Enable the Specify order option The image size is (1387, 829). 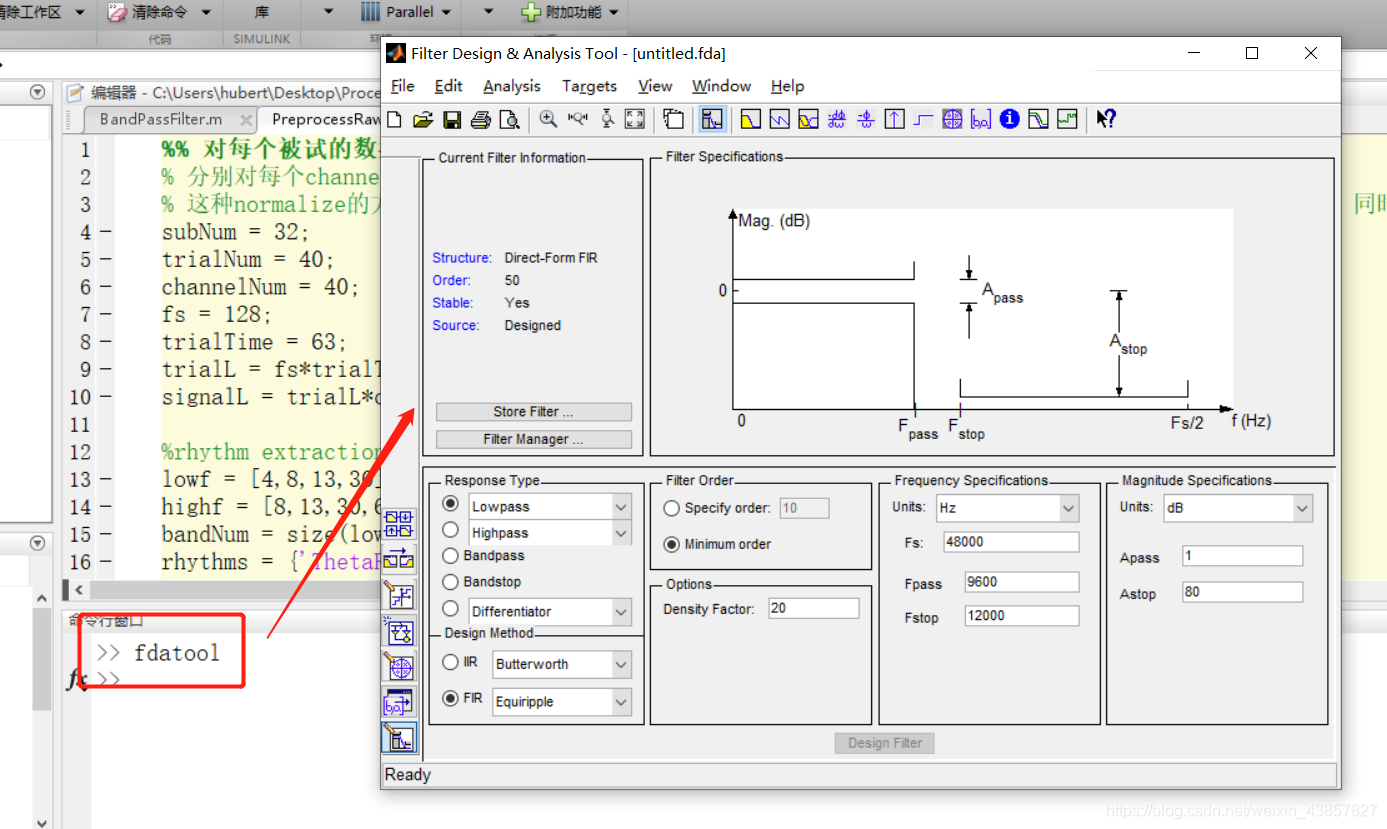tap(672, 508)
